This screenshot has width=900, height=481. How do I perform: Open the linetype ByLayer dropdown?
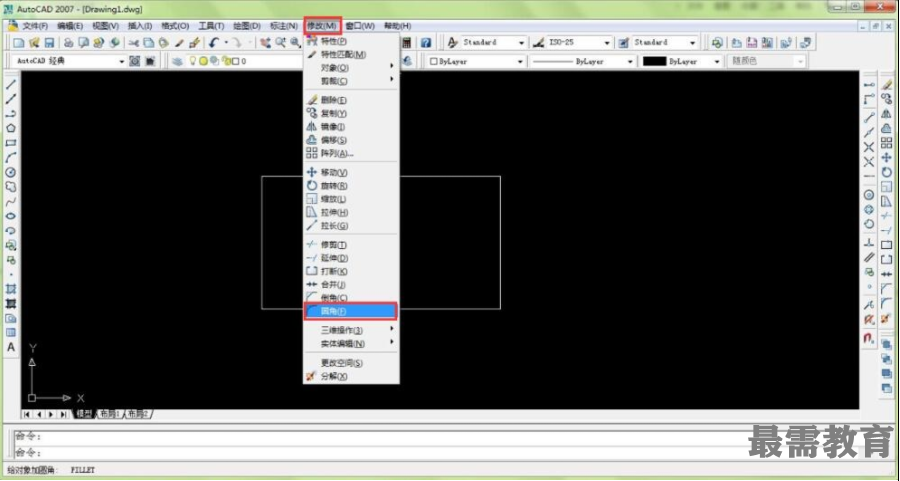(x=630, y=61)
